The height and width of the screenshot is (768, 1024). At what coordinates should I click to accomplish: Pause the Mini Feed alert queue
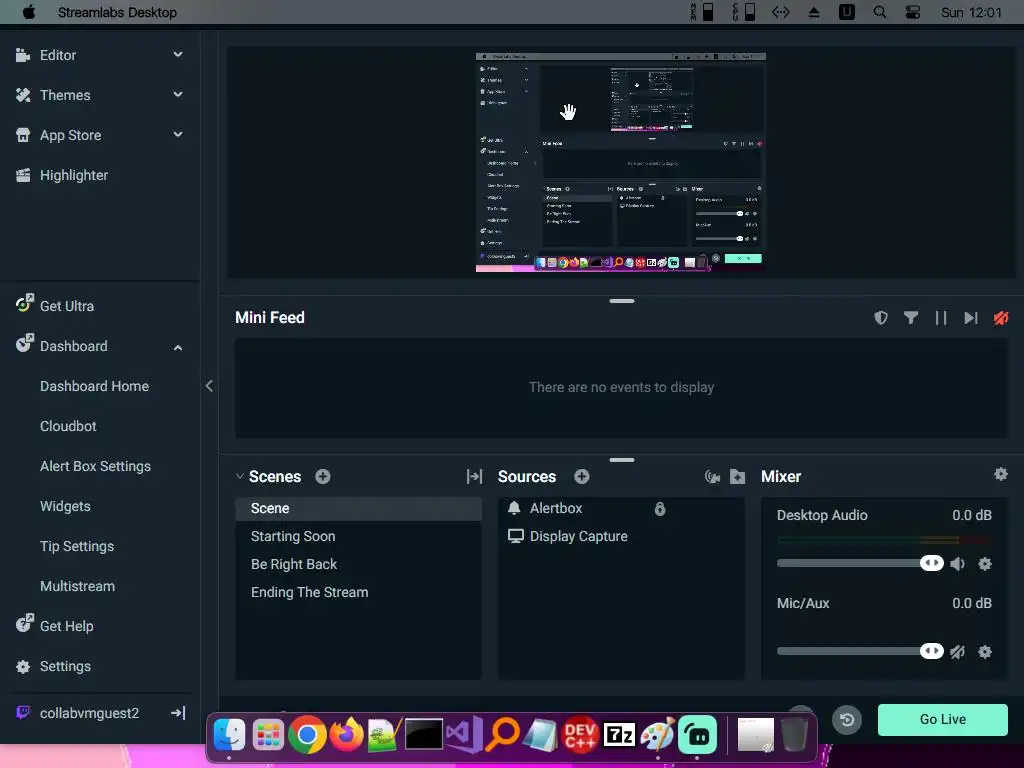(941, 318)
